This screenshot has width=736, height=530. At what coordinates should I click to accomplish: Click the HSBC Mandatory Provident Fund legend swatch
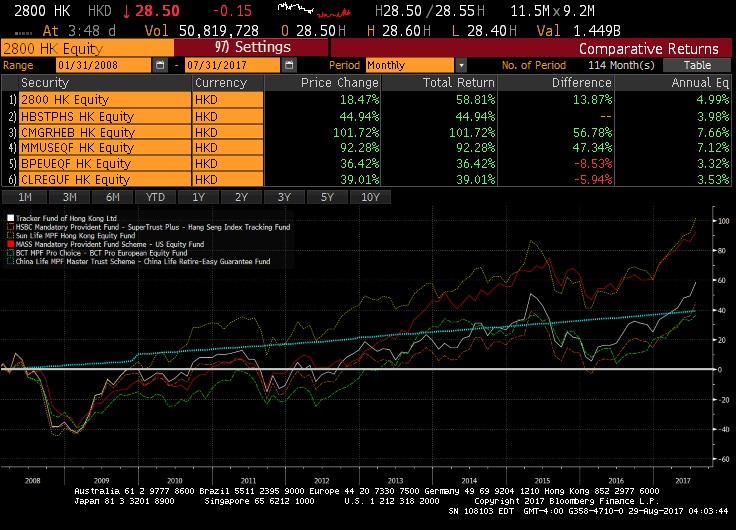(10, 227)
